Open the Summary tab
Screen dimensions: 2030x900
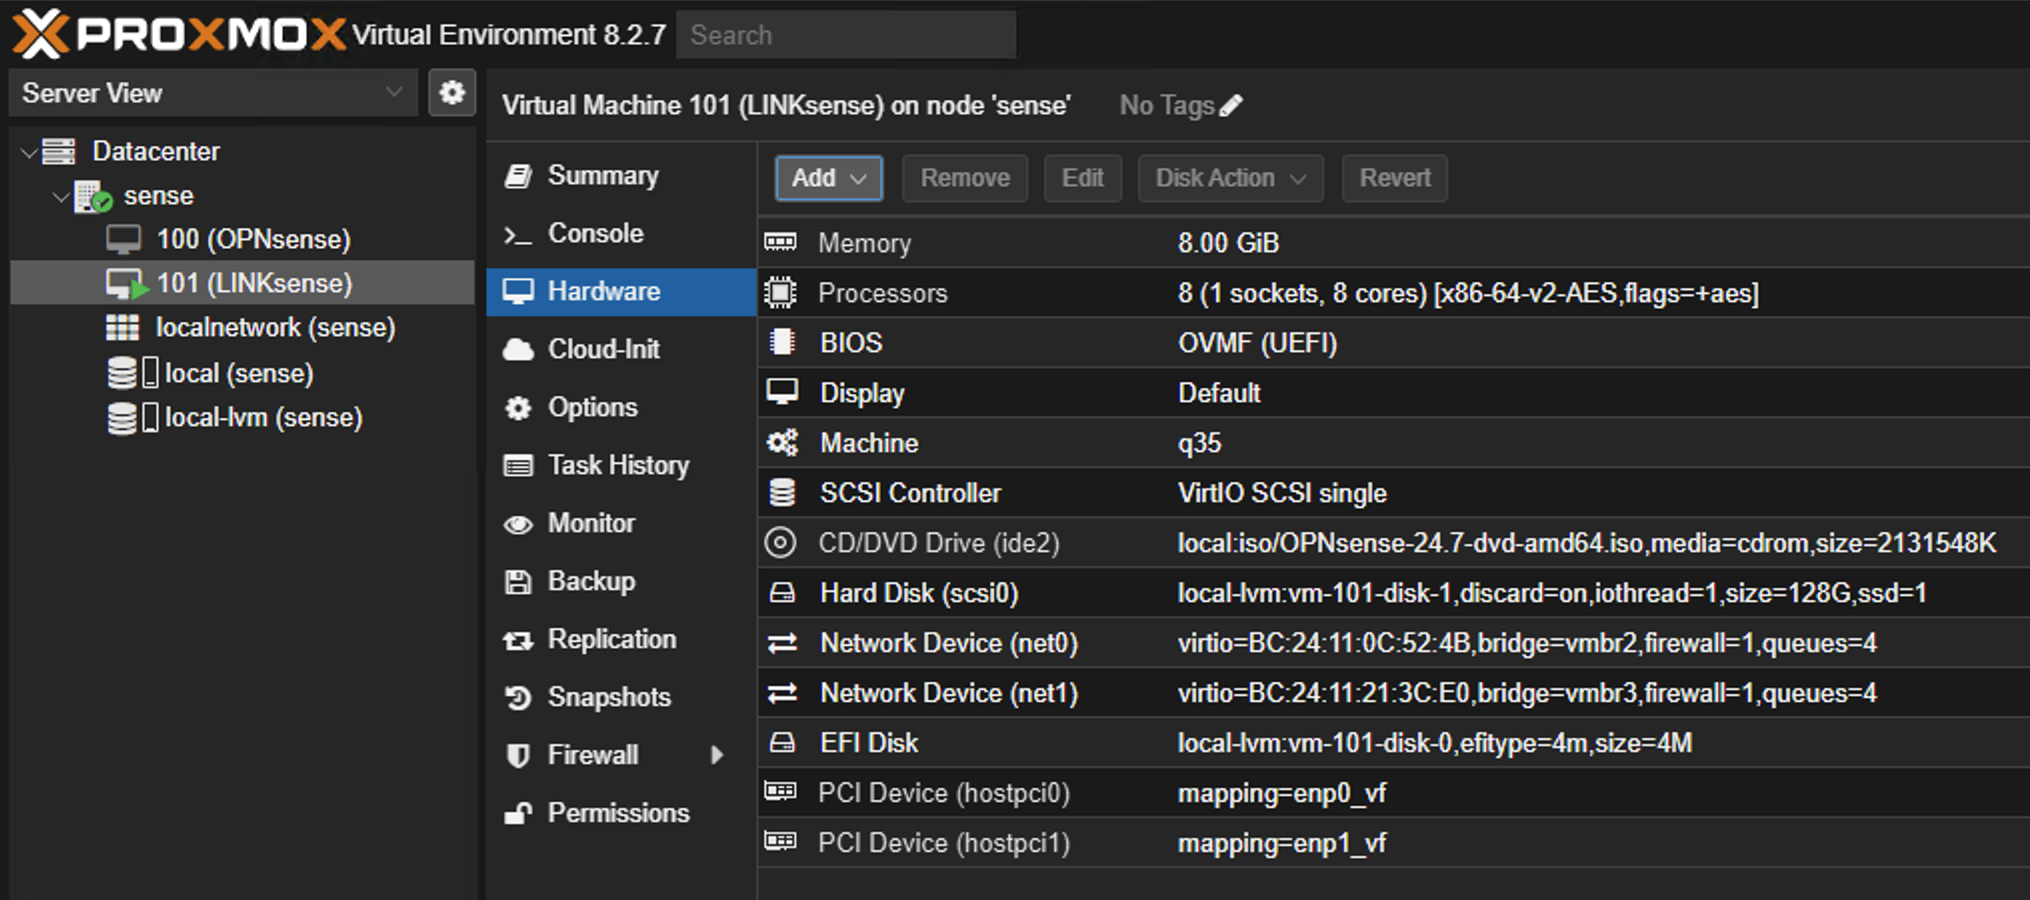[x=621, y=176]
